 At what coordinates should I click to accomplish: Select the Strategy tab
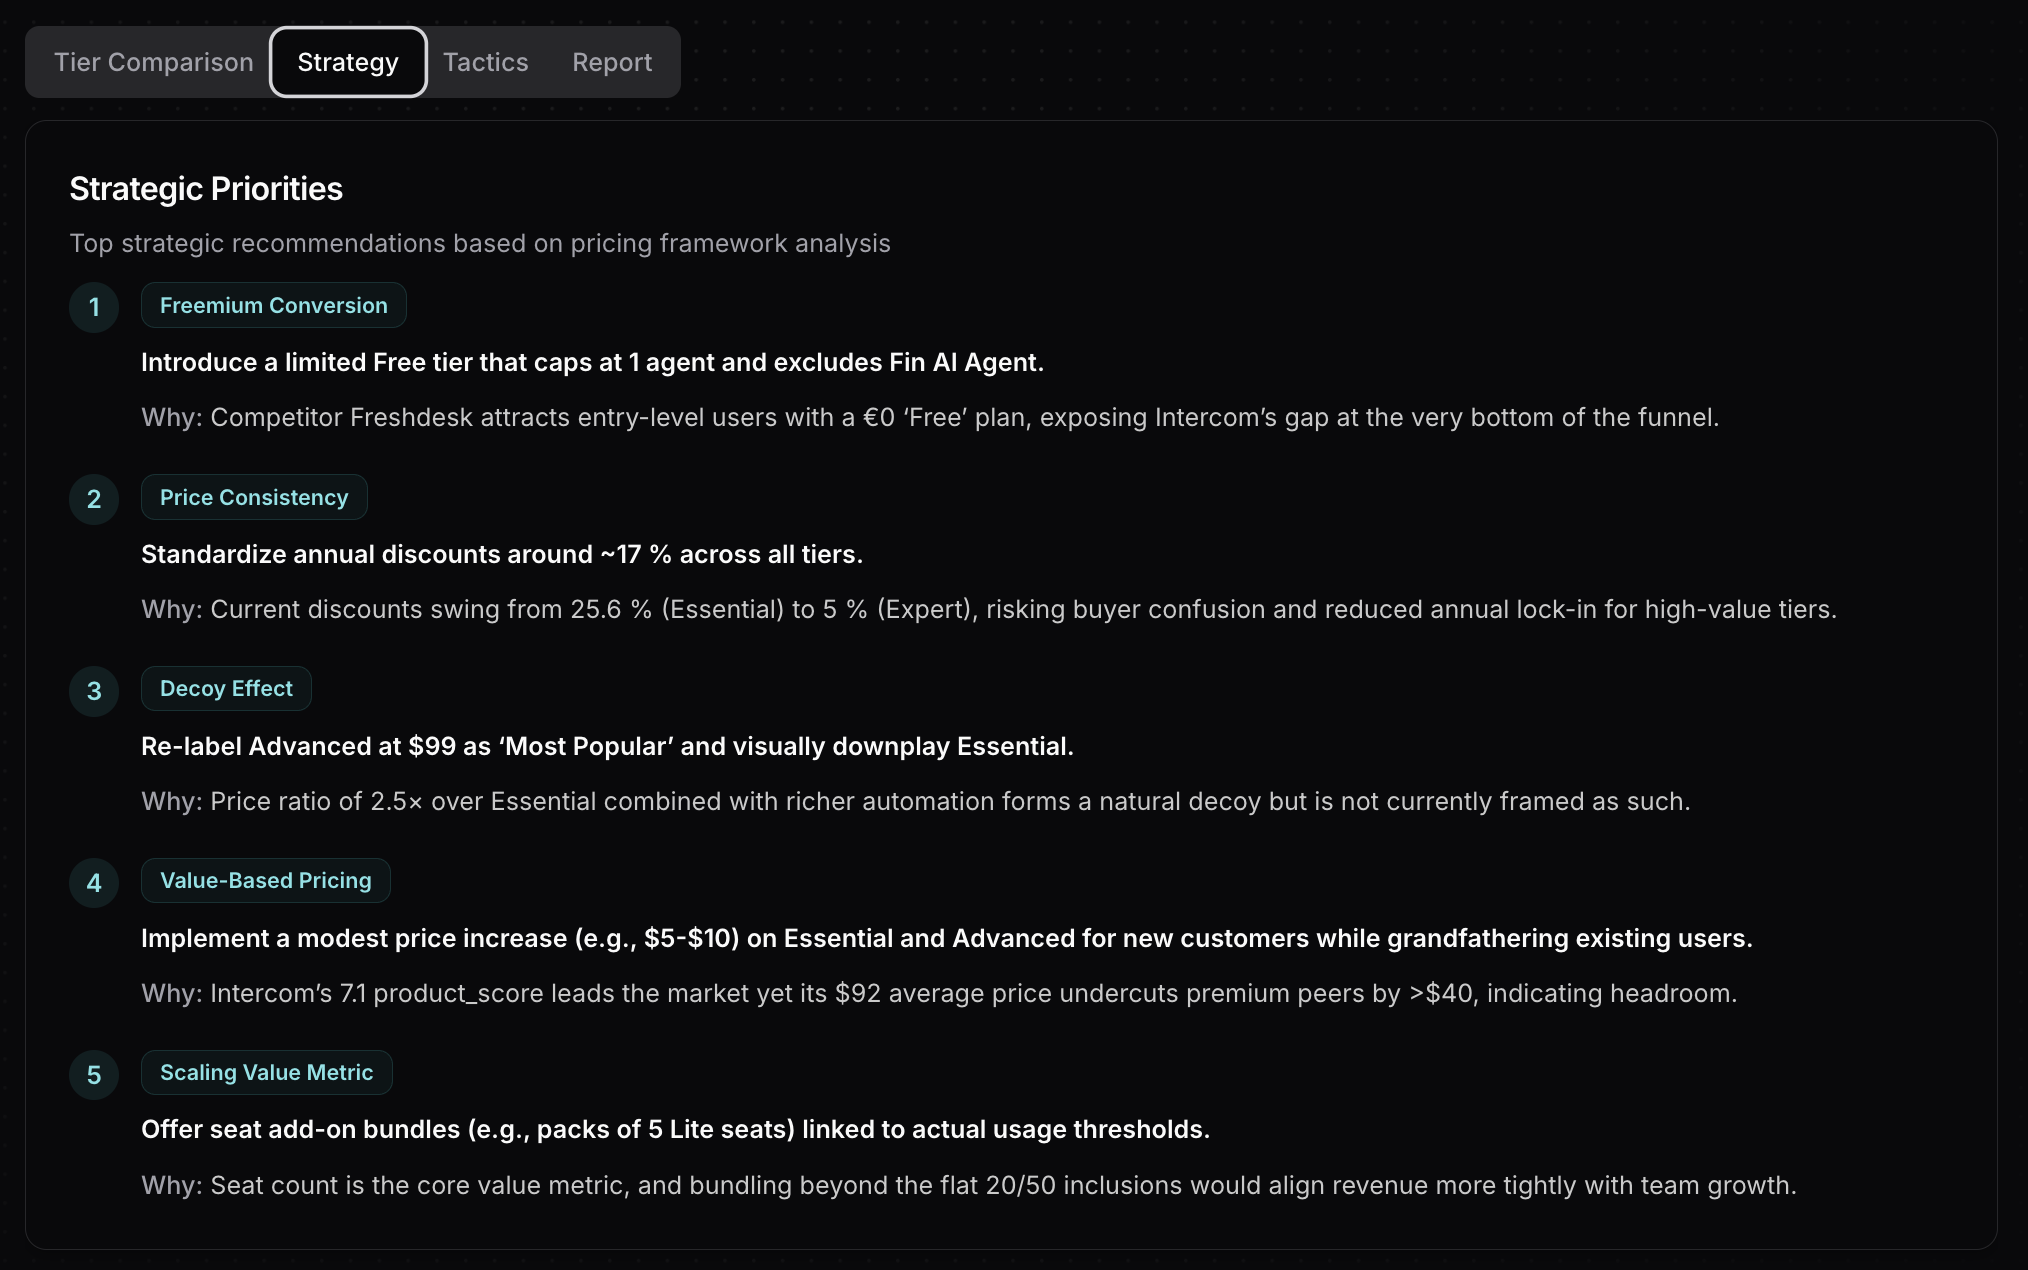[348, 61]
